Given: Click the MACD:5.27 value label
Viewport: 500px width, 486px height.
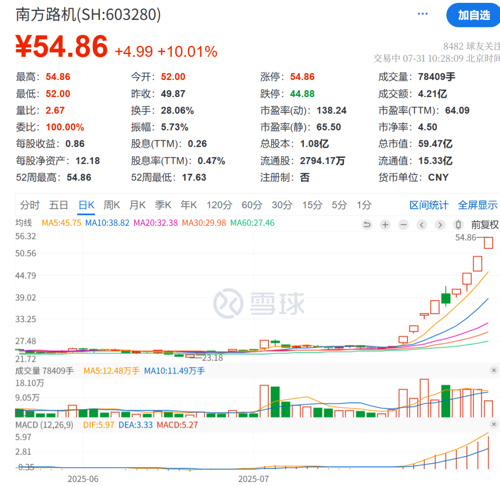Looking at the screenshot, I should 177,425.
